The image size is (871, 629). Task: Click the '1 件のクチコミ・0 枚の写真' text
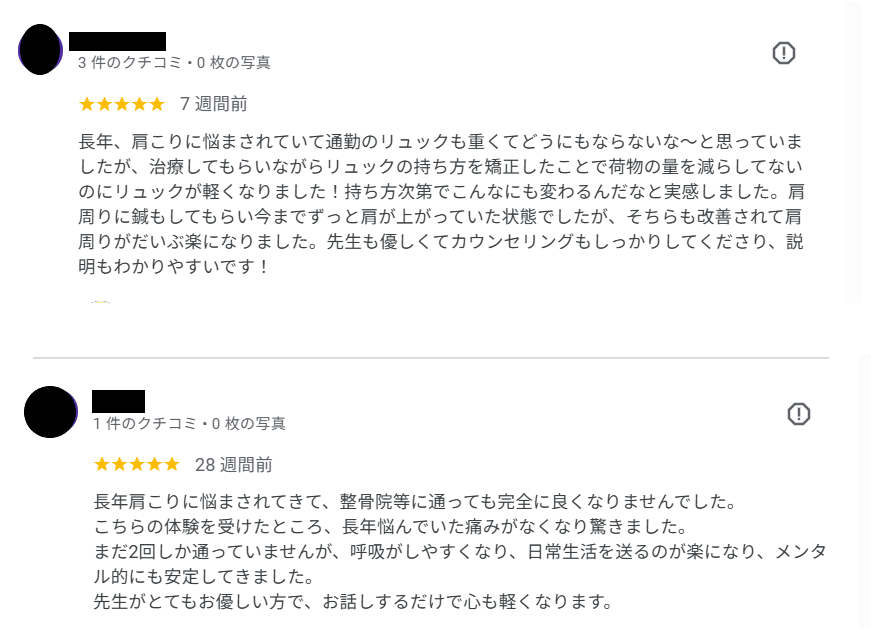(189, 424)
